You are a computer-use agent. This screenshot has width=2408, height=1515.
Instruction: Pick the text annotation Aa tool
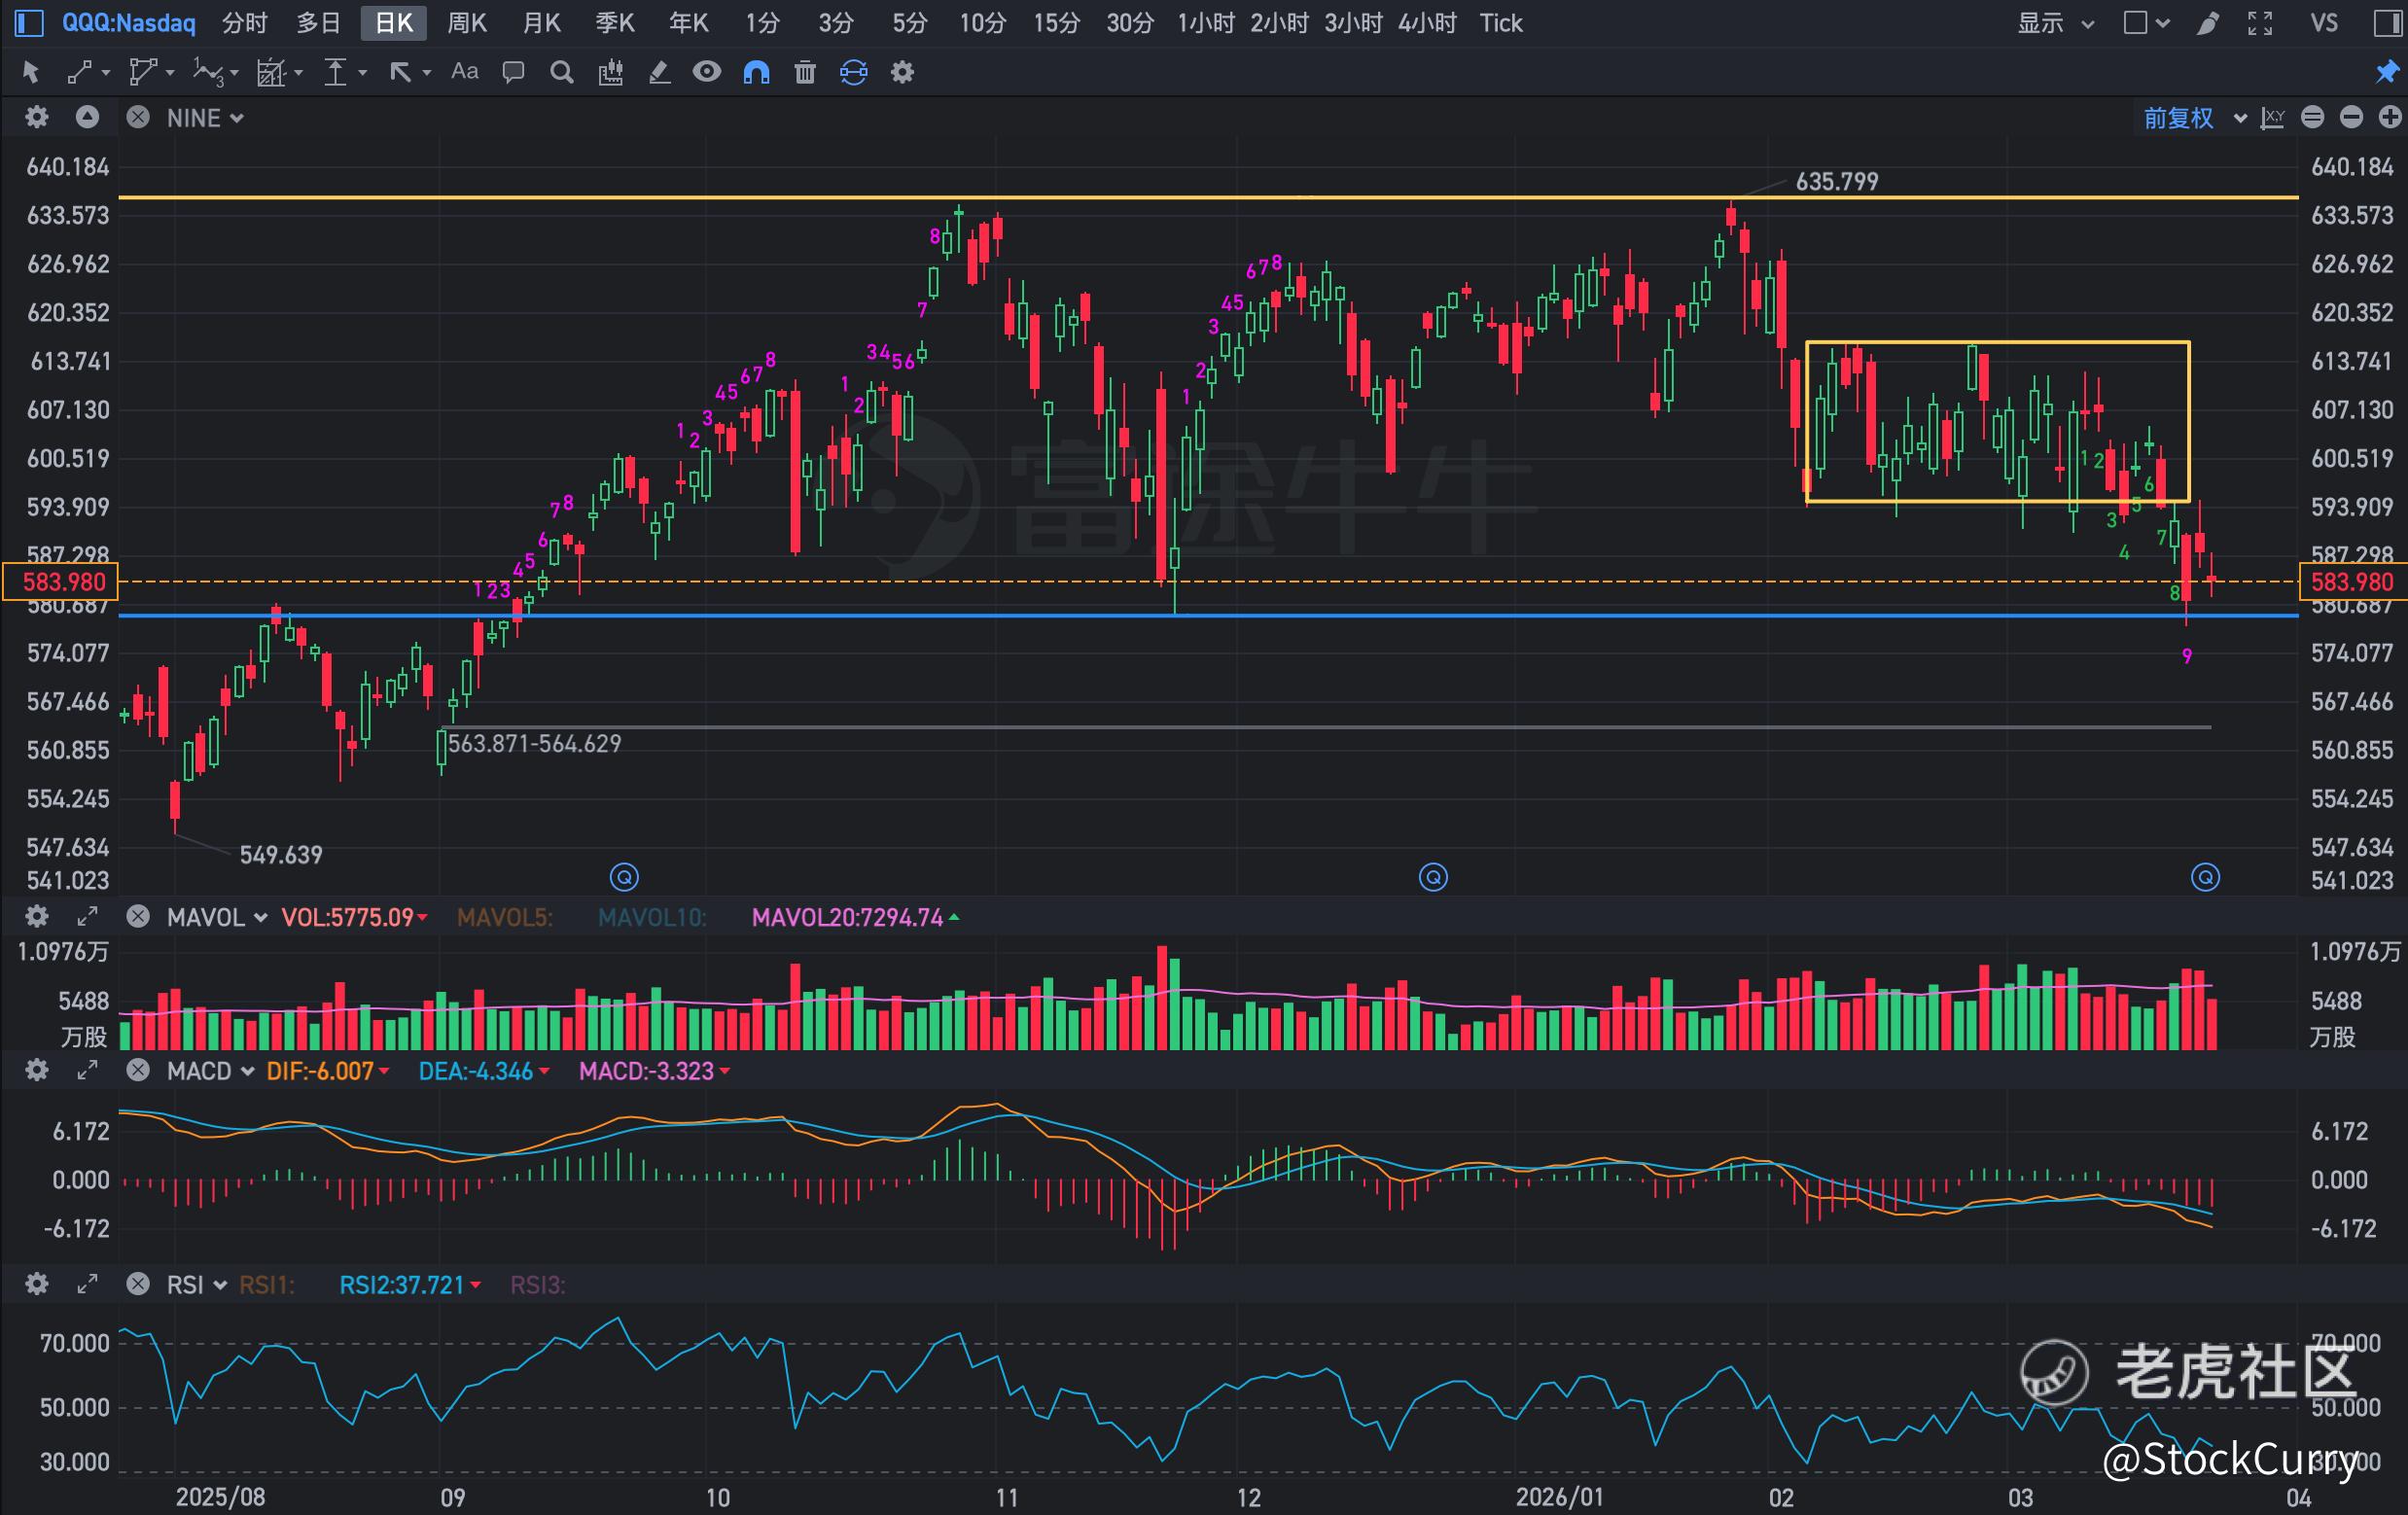coord(464,72)
